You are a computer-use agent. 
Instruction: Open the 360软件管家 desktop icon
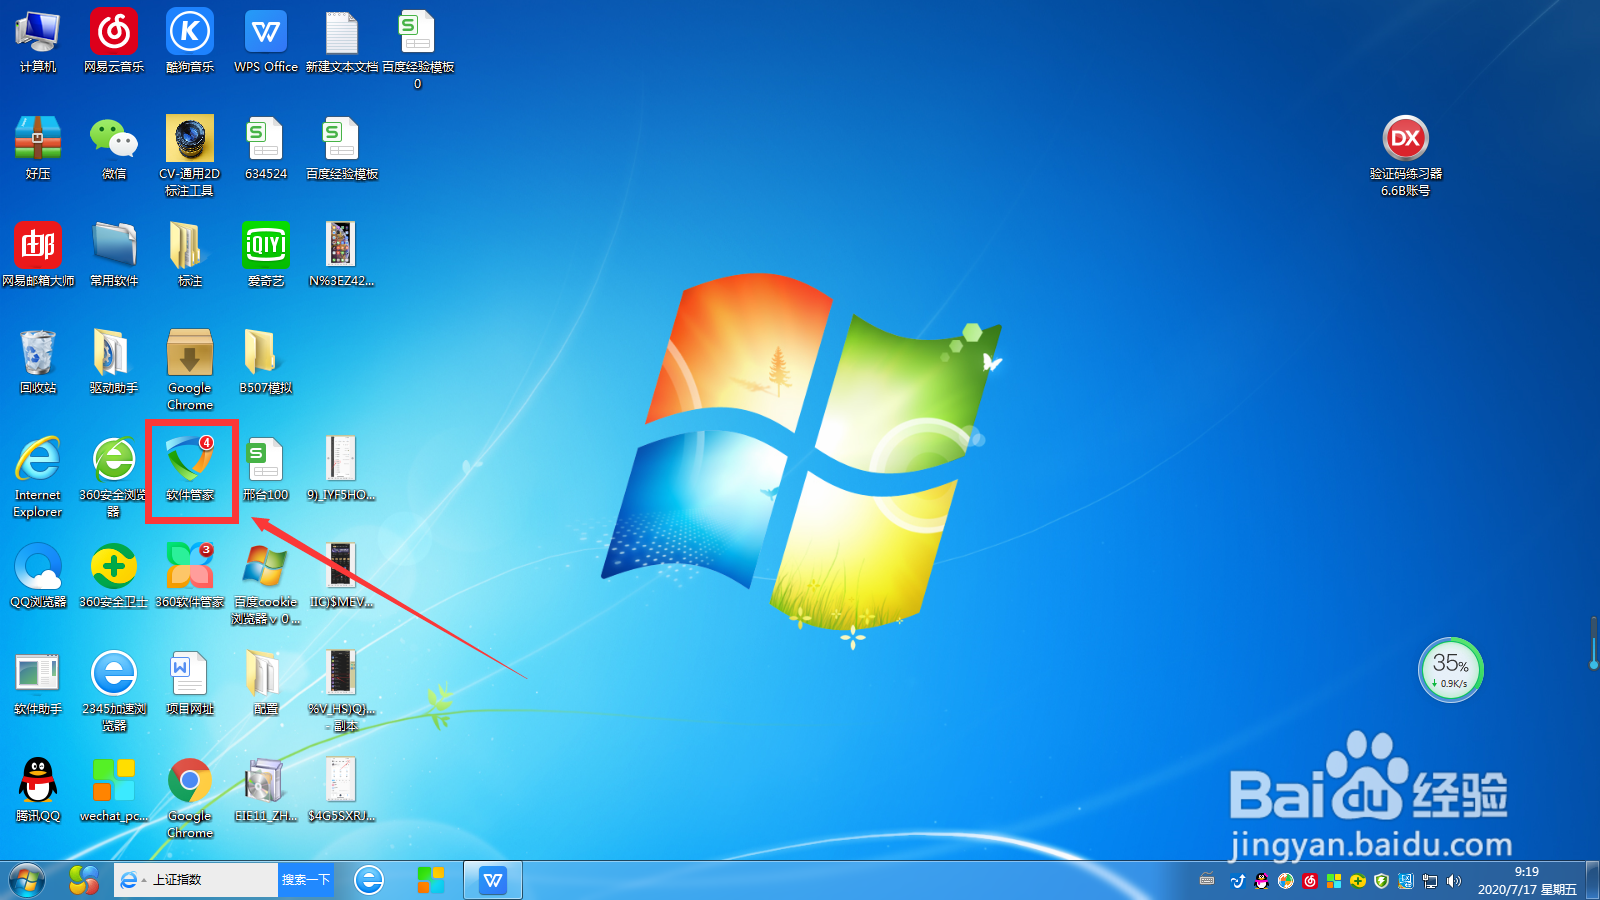point(190,577)
